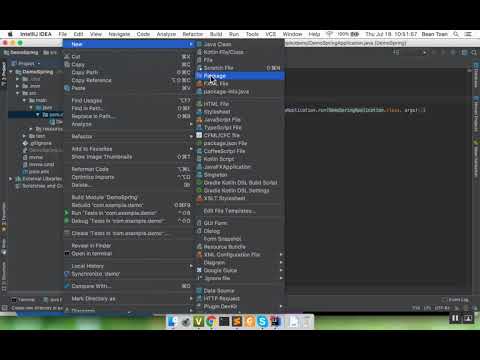The image size is (480, 360).
Task: Click Copy Path in context menu
Action: (x=85, y=72)
